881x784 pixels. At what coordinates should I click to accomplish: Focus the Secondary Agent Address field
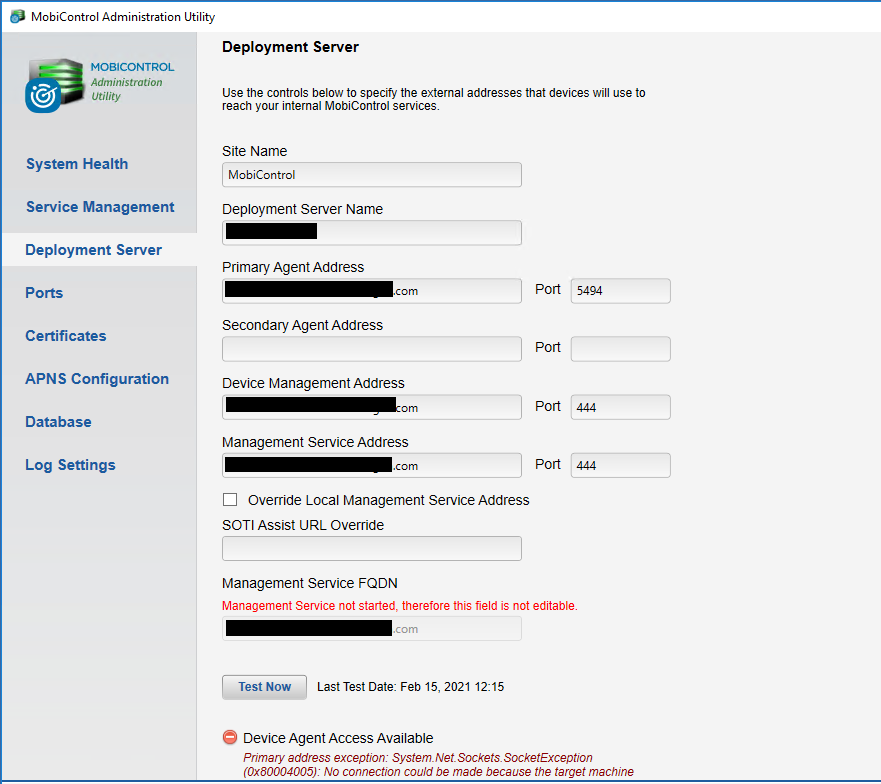pos(371,349)
